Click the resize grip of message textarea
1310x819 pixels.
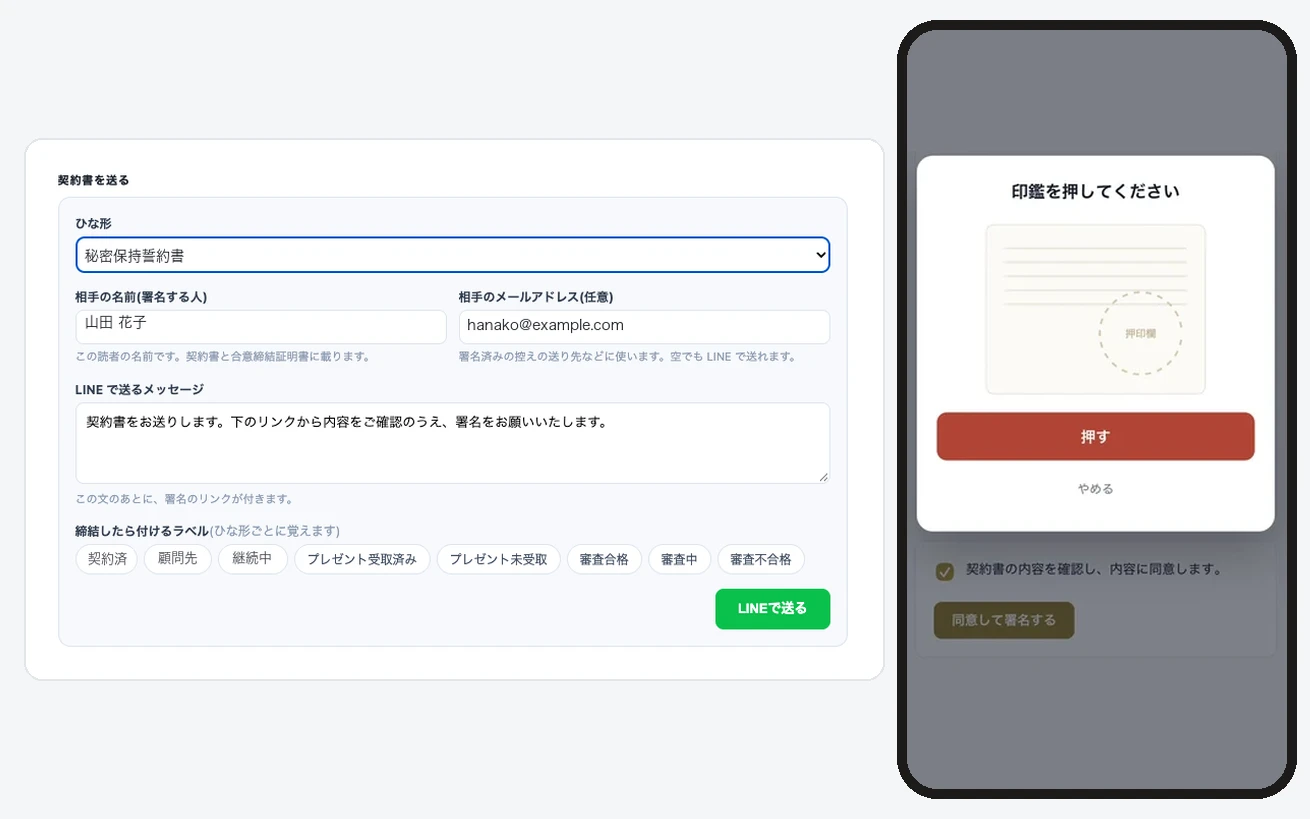click(823, 477)
